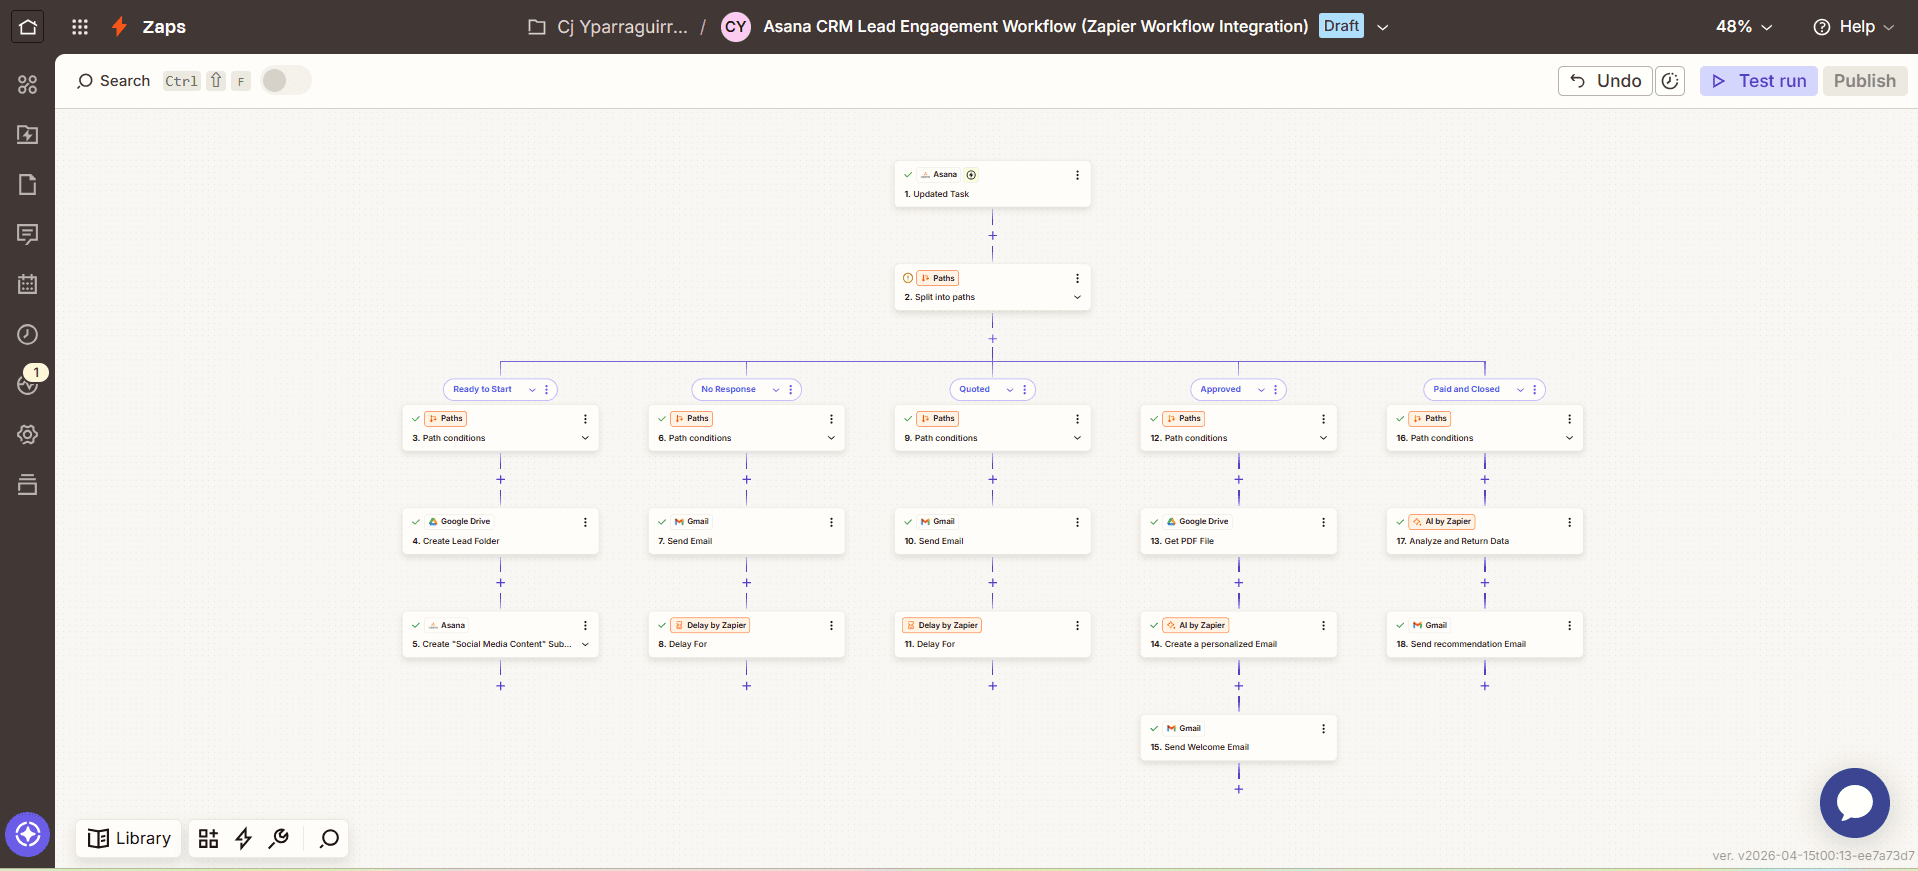Open the Zap title dropdown next to Draft
1918x871 pixels.
pyautogui.click(x=1383, y=27)
